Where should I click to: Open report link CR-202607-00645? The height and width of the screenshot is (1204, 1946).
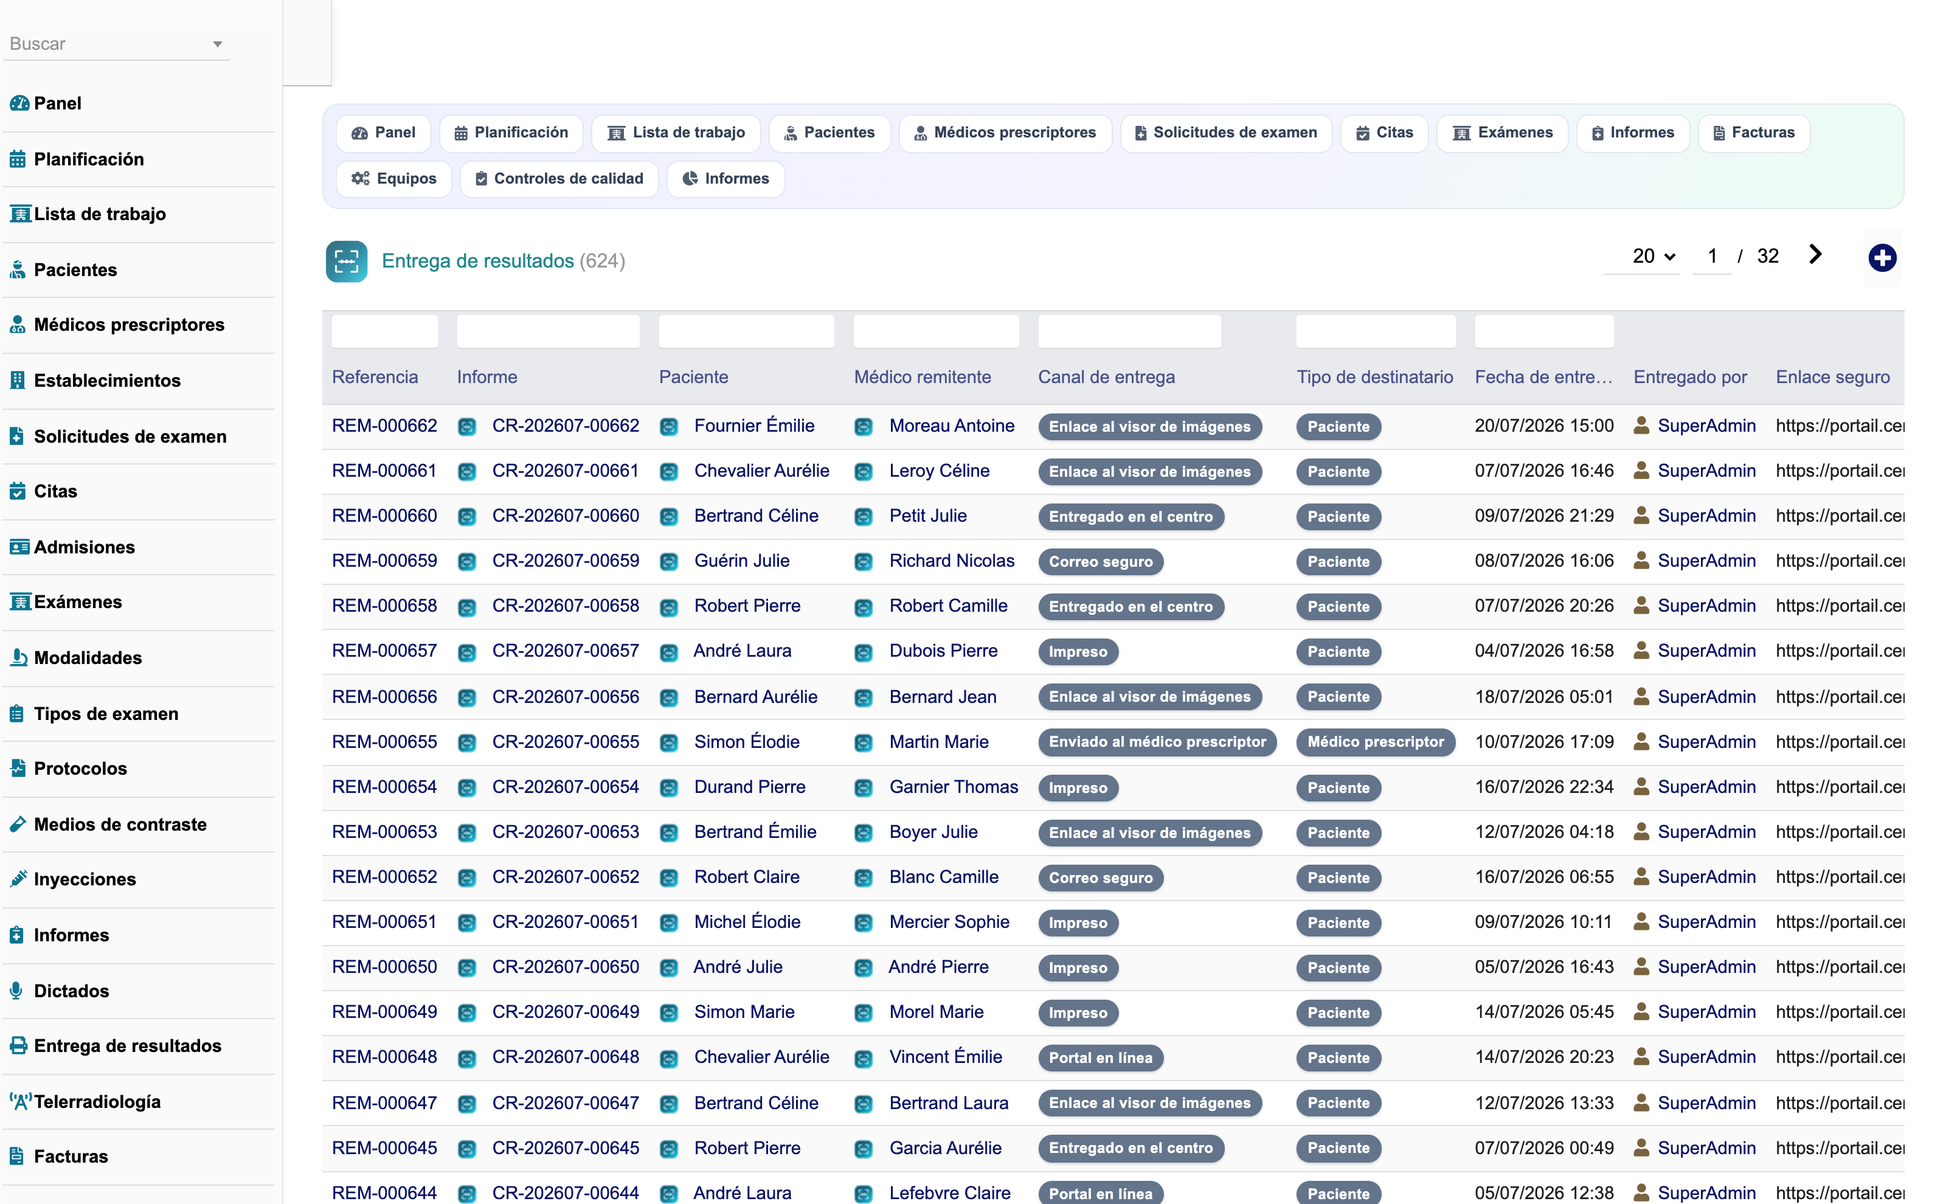pos(565,1148)
